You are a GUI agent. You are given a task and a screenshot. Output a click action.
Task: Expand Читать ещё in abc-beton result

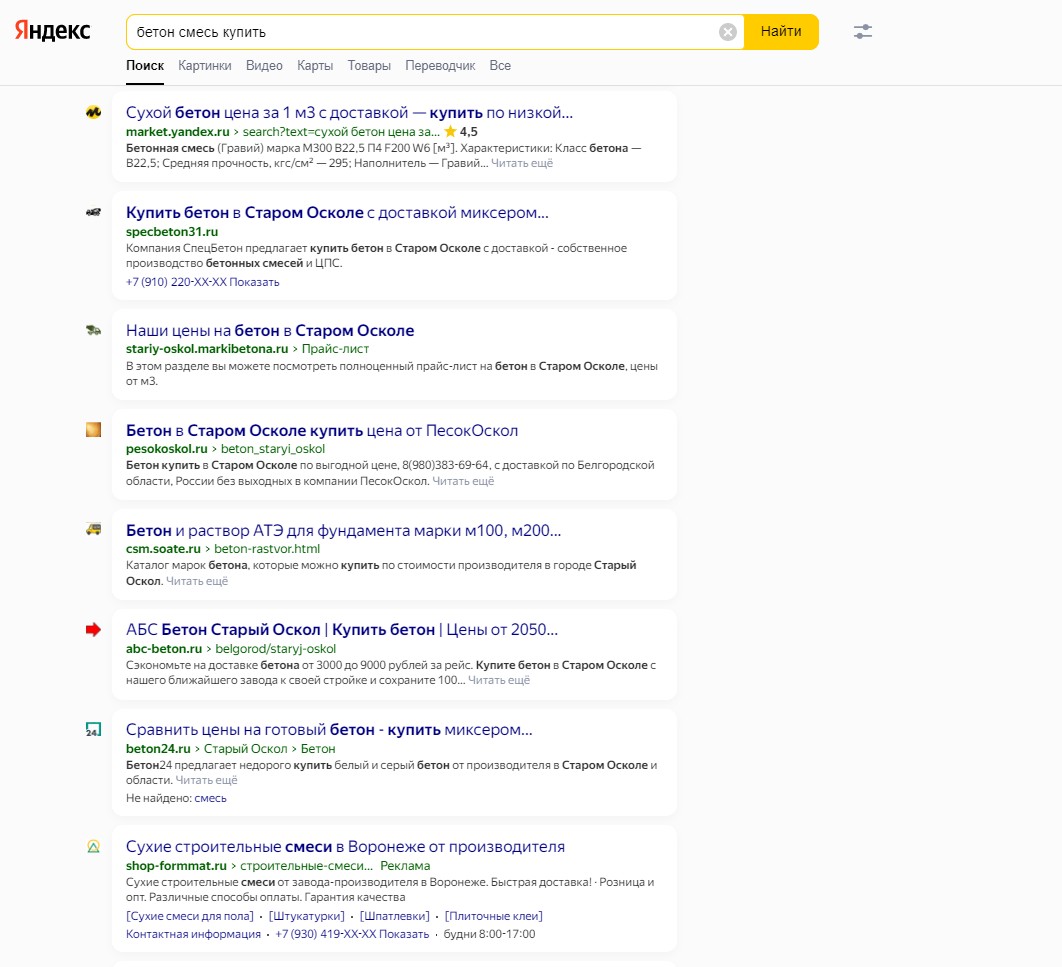coord(499,680)
